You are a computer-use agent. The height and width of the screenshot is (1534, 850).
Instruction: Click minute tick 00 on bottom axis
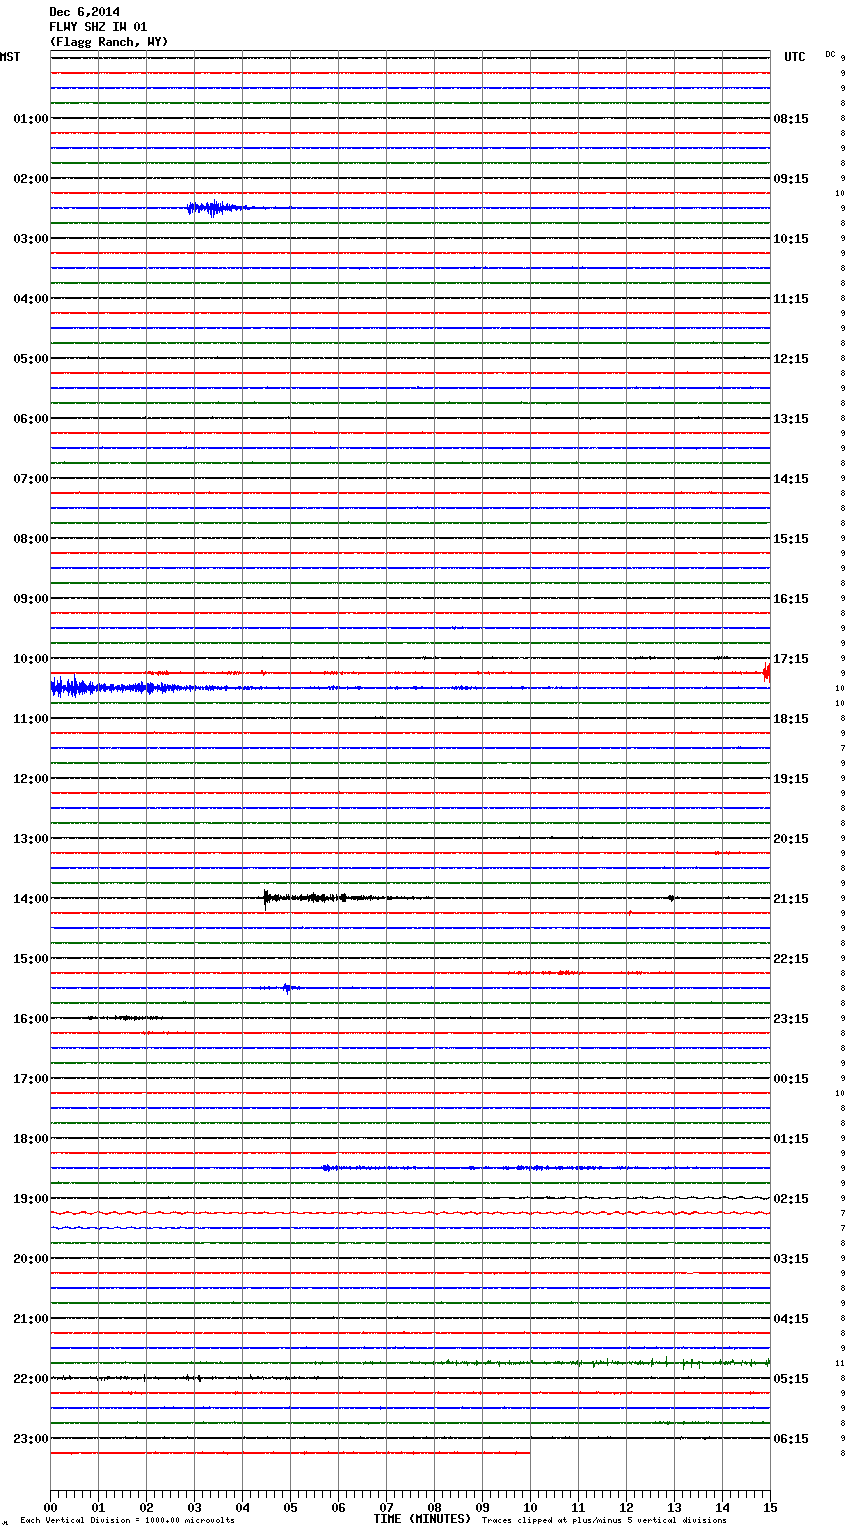(50, 1507)
